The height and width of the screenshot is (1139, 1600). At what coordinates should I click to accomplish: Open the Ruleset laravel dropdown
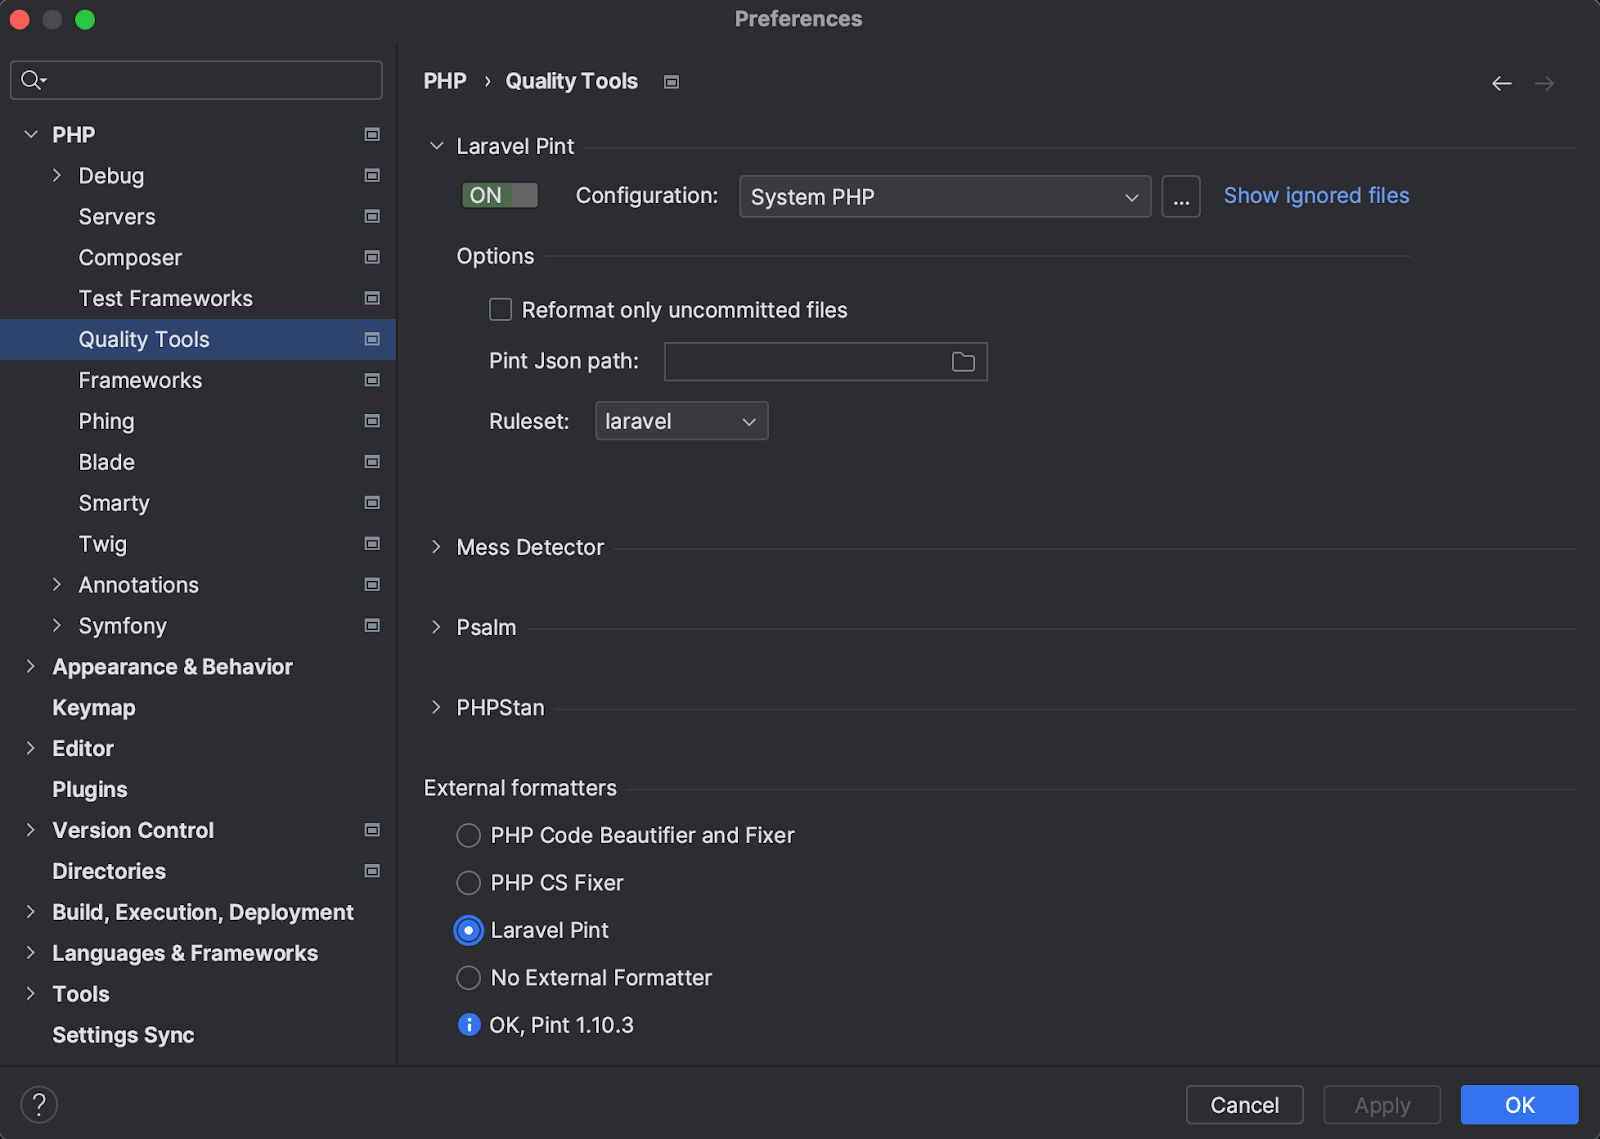pyautogui.click(x=681, y=421)
